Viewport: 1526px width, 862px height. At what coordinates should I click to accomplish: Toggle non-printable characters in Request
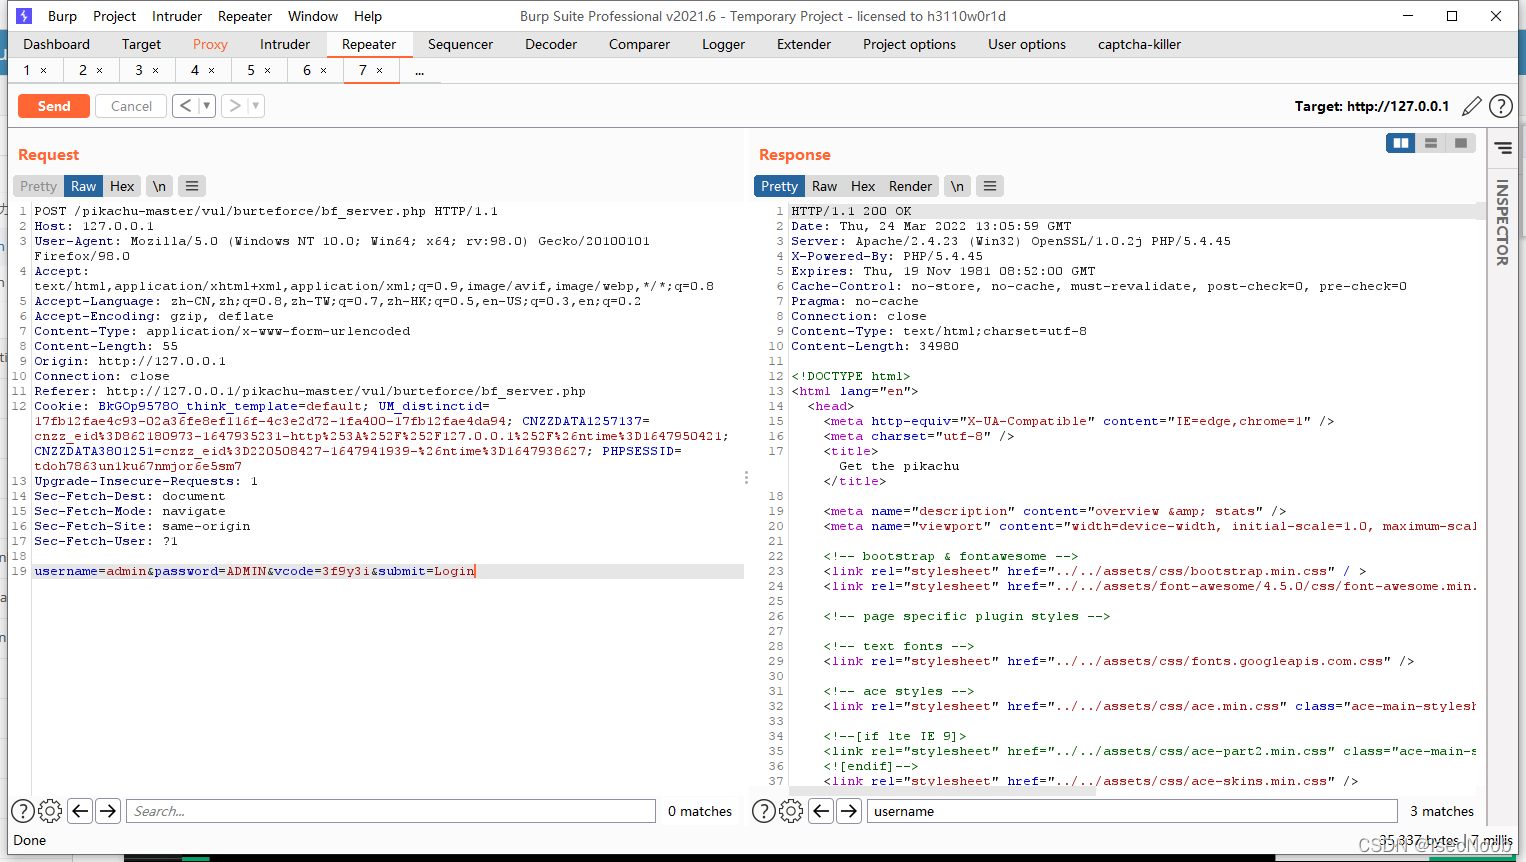point(159,186)
